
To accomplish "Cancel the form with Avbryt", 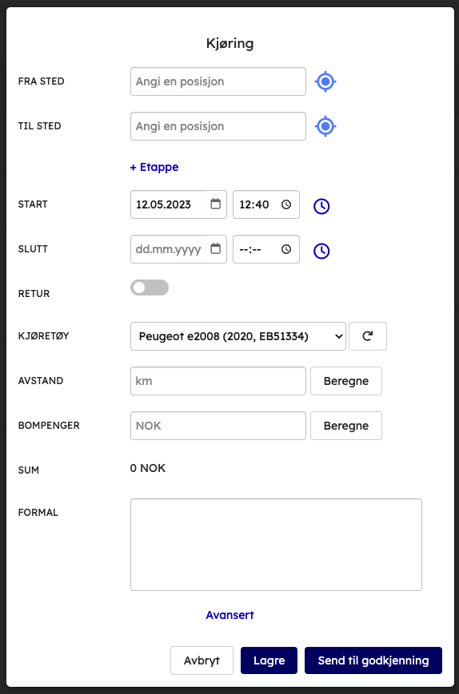I will pos(201,660).
